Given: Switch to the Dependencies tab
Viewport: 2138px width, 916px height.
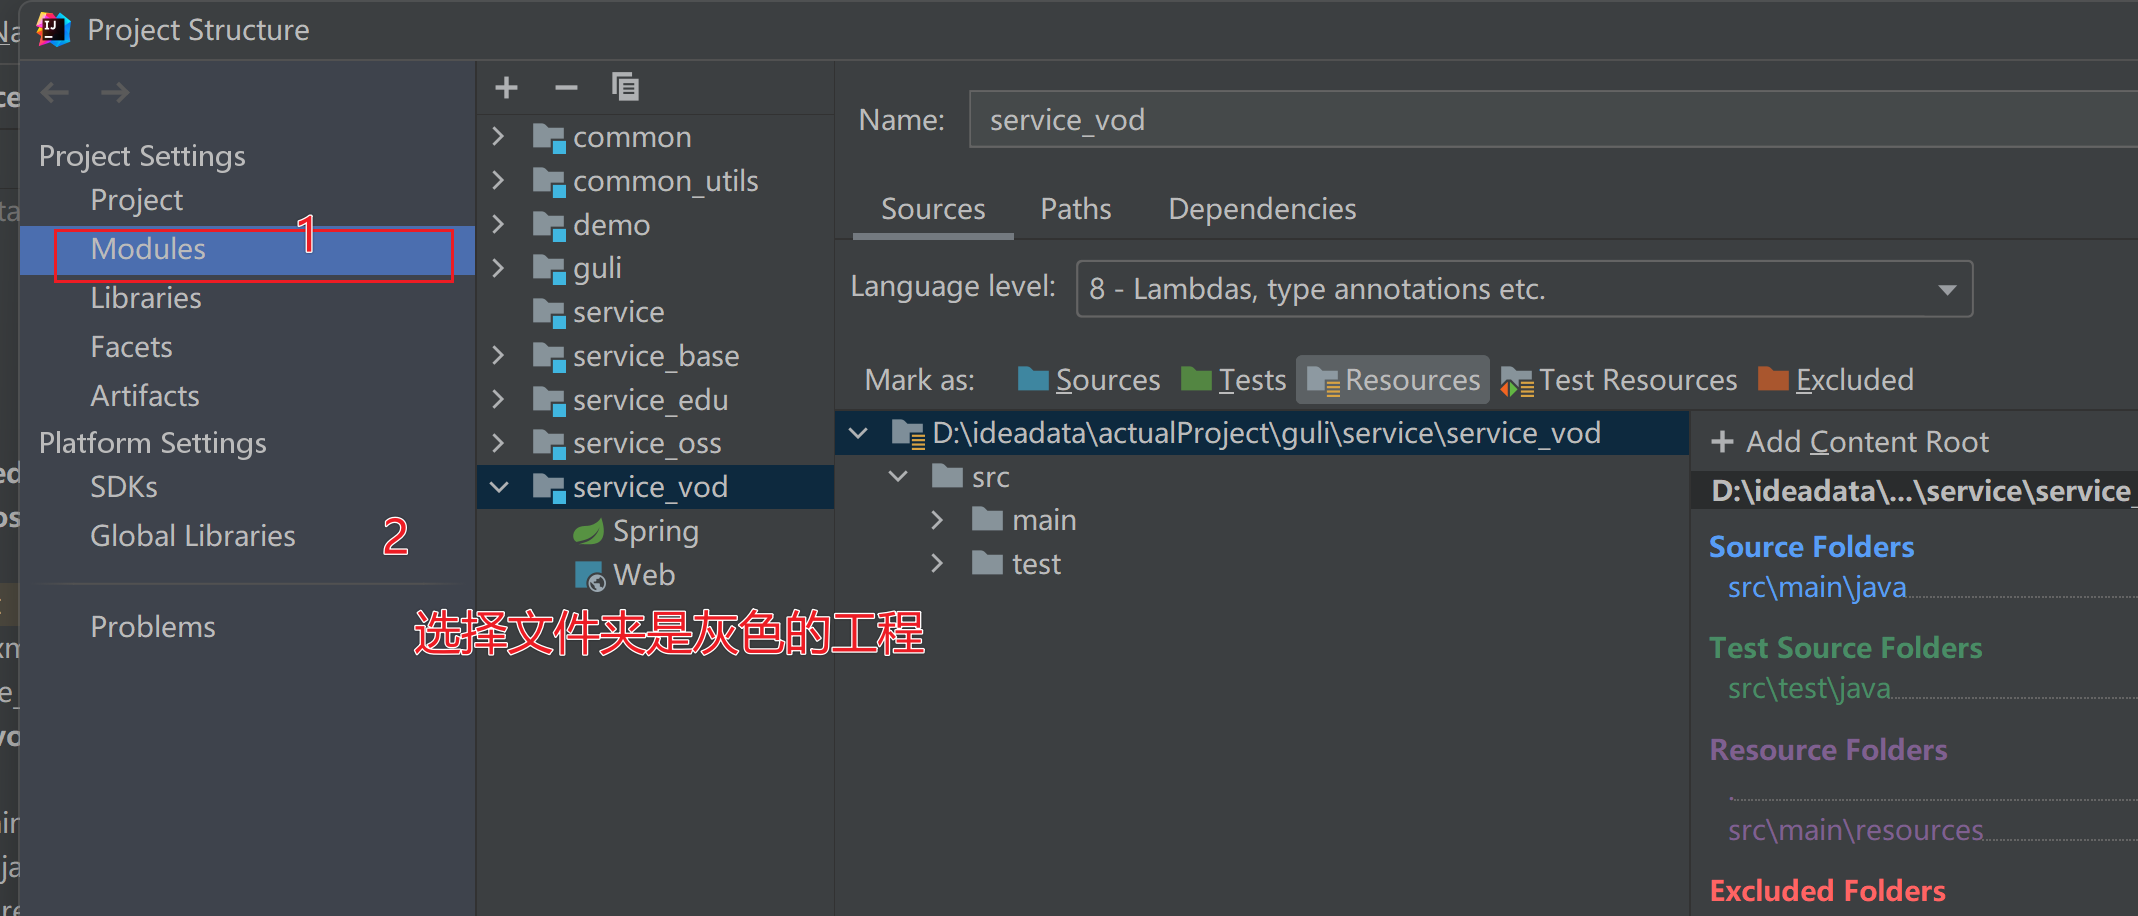Looking at the screenshot, I should click(x=1261, y=209).
